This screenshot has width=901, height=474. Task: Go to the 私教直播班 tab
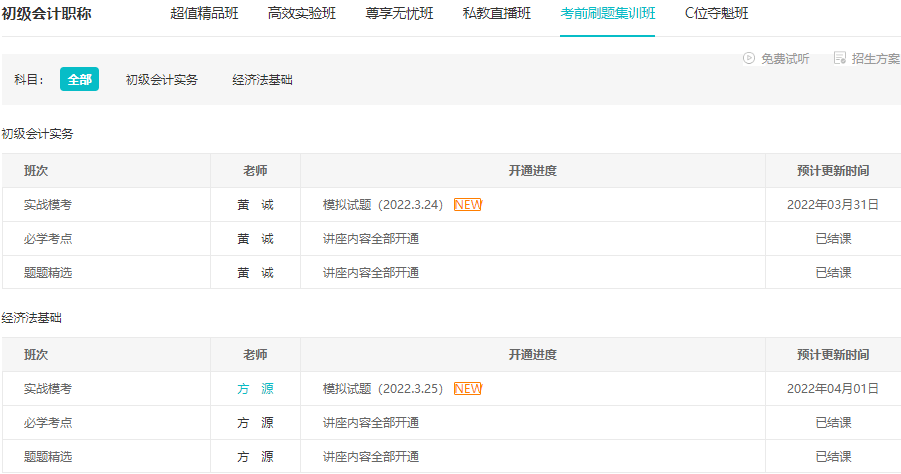point(497,14)
